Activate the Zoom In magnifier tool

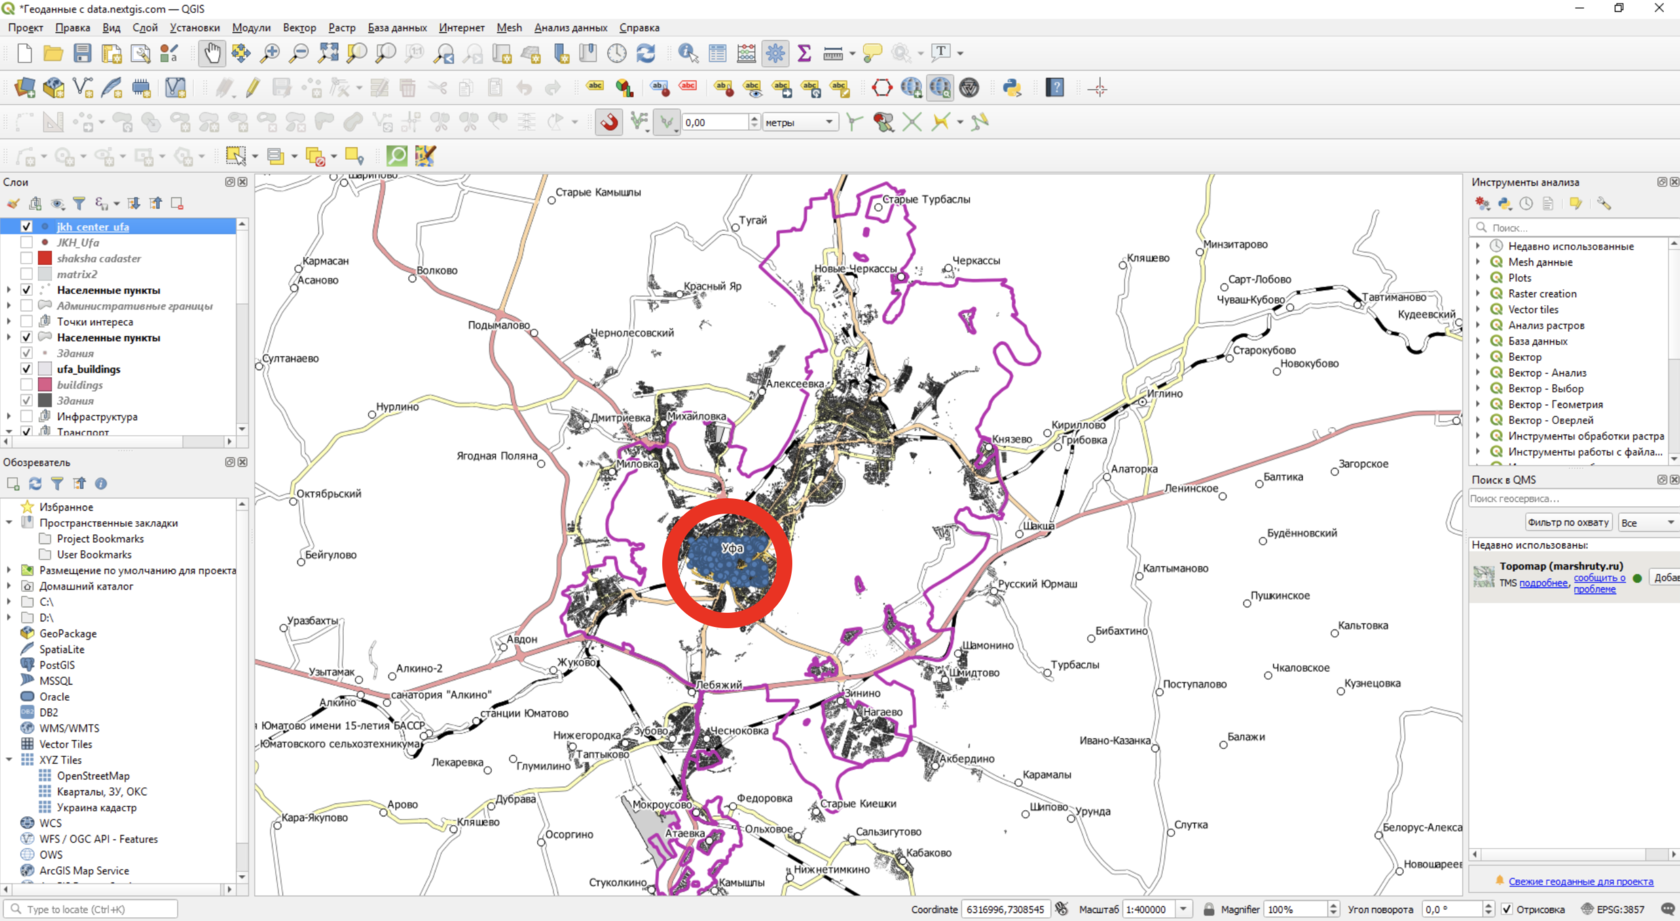point(270,53)
